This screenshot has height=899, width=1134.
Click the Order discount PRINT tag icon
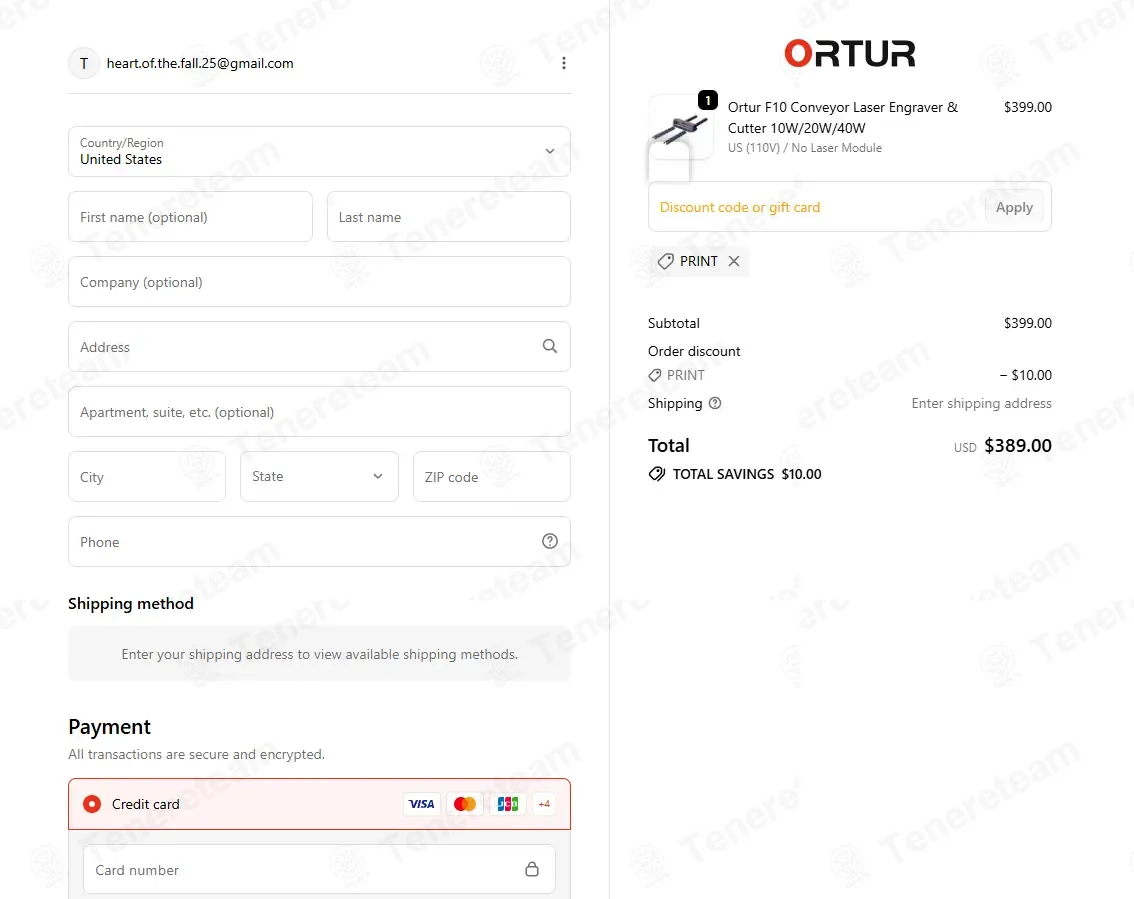pyautogui.click(x=655, y=375)
